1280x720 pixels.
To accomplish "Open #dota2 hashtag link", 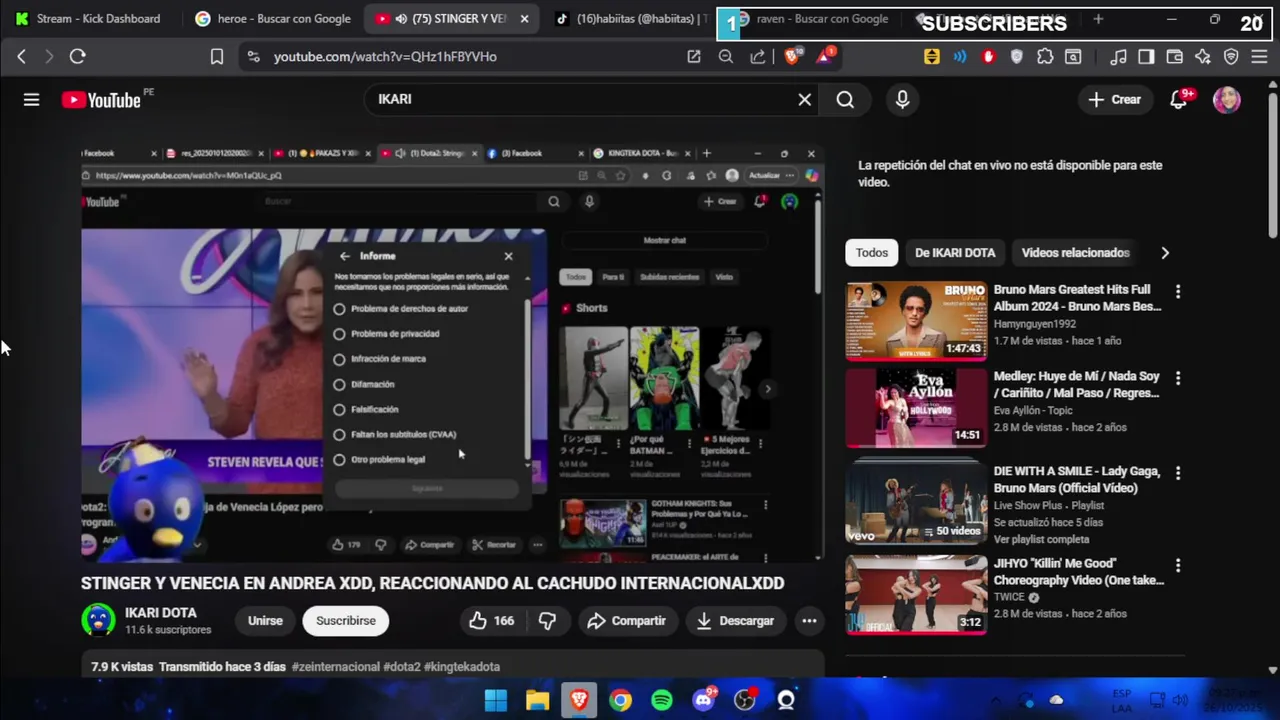I will pyautogui.click(x=402, y=667).
